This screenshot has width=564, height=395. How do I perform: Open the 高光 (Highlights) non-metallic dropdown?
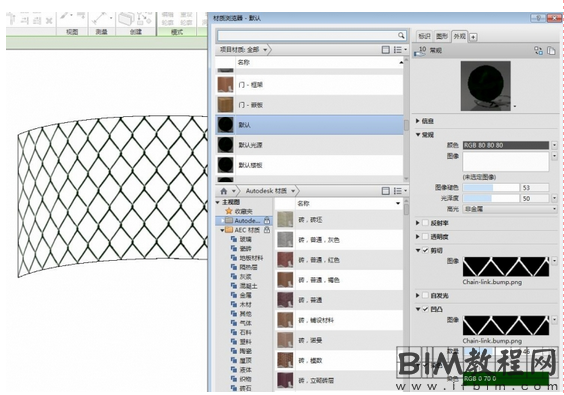tap(510, 209)
